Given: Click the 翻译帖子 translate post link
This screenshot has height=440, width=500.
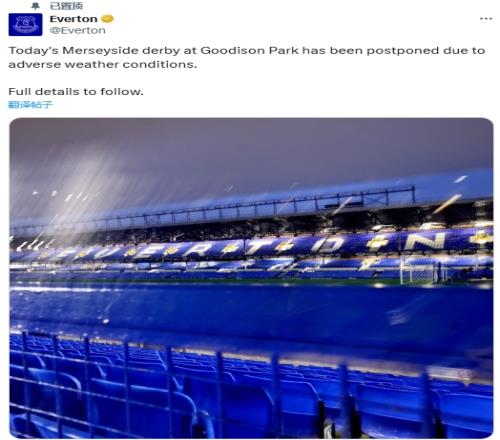Looking at the screenshot, I should click(30, 105).
